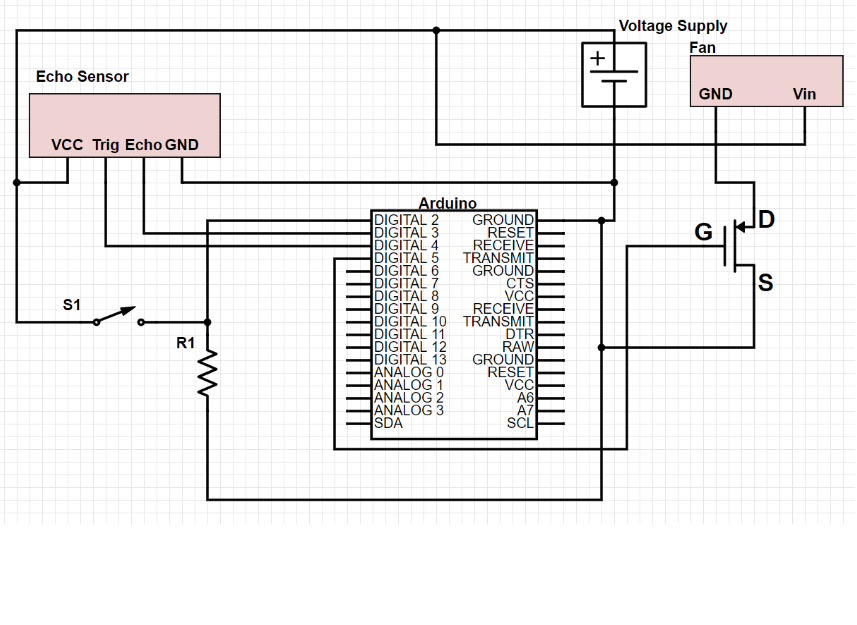Click Arduino pin RAW

point(518,347)
